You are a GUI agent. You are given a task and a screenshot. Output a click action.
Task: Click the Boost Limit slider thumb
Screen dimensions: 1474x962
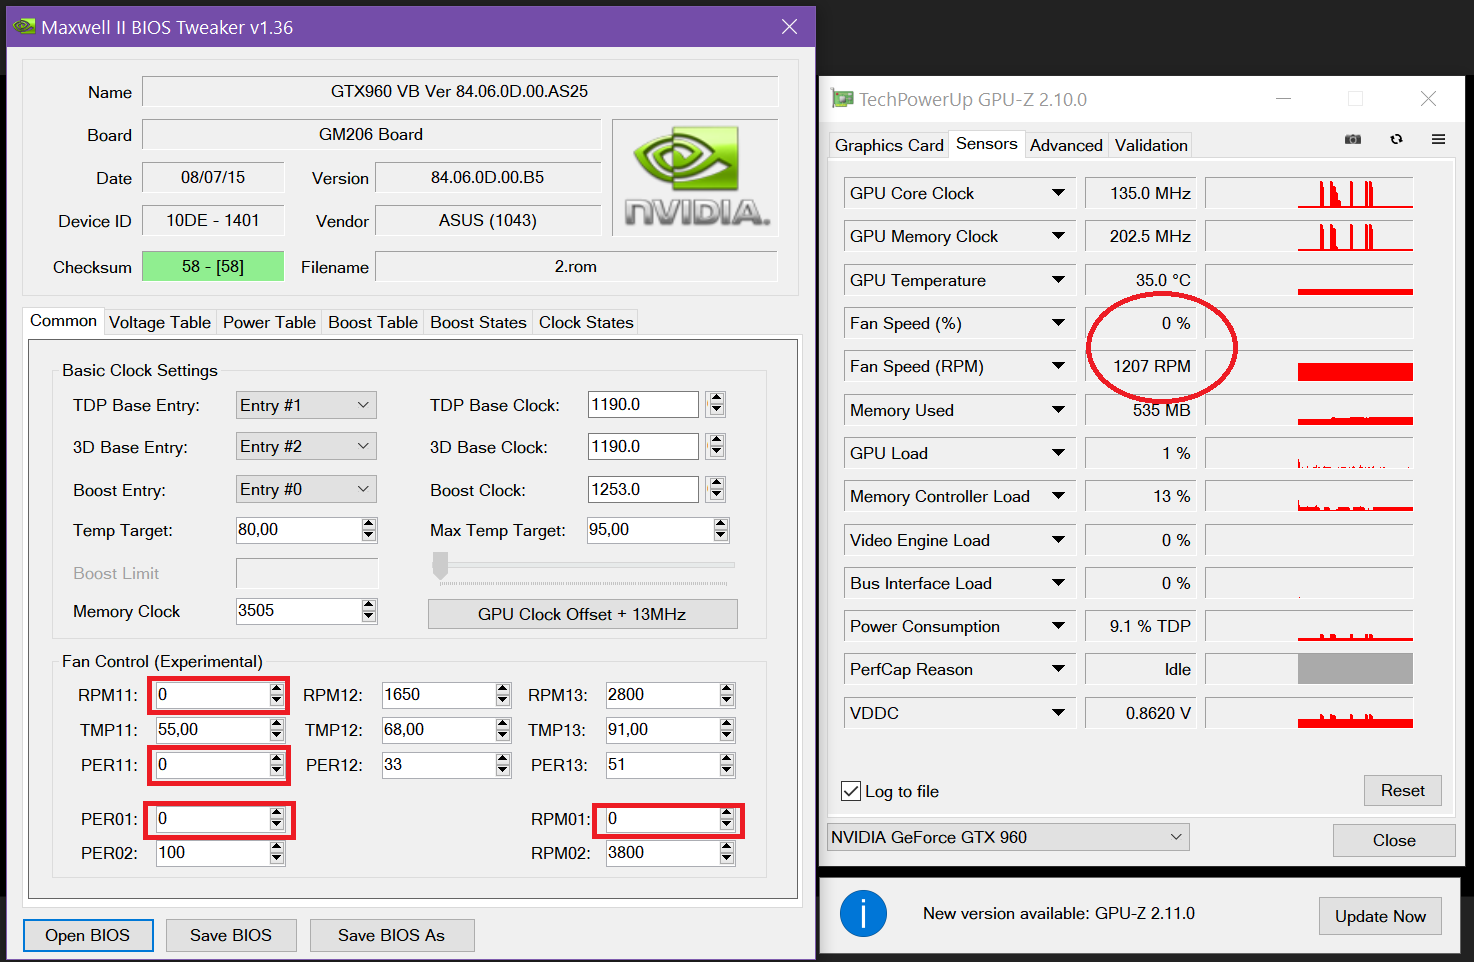[440, 565]
